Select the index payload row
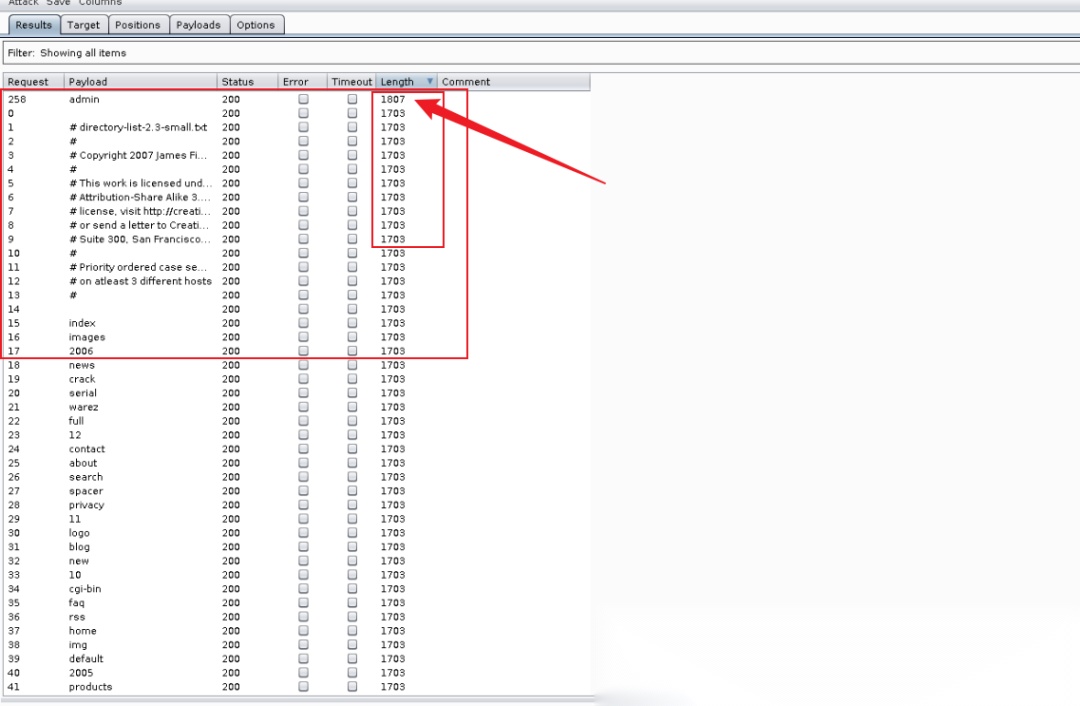Screen dimensions: 1080x706 (x=297, y=323)
